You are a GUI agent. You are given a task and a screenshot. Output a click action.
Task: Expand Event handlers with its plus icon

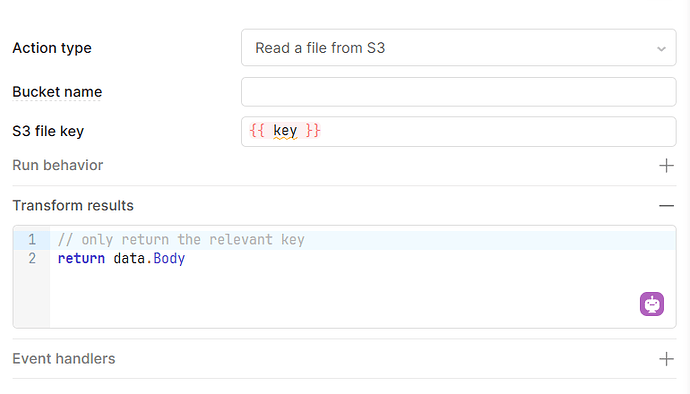(x=666, y=359)
